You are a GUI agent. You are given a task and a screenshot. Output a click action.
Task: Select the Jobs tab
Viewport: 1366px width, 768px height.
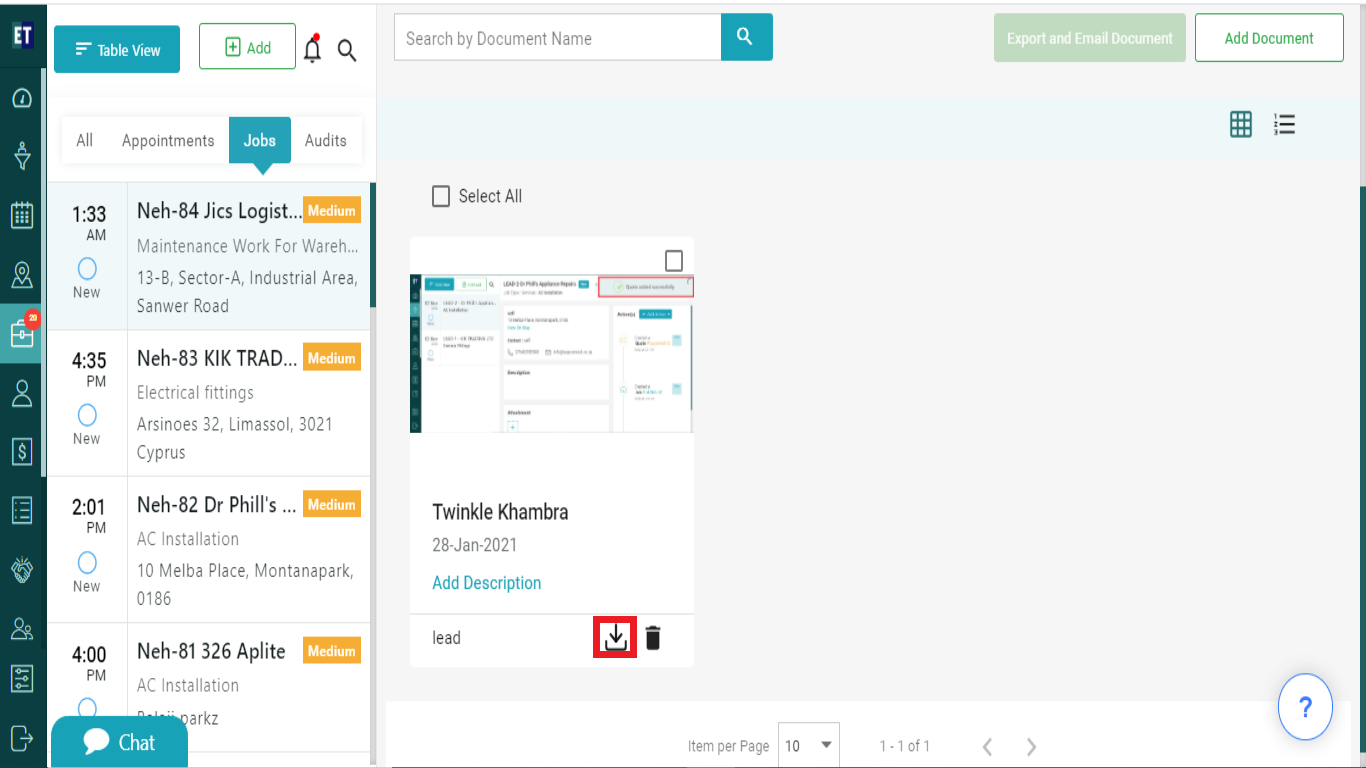(260, 140)
